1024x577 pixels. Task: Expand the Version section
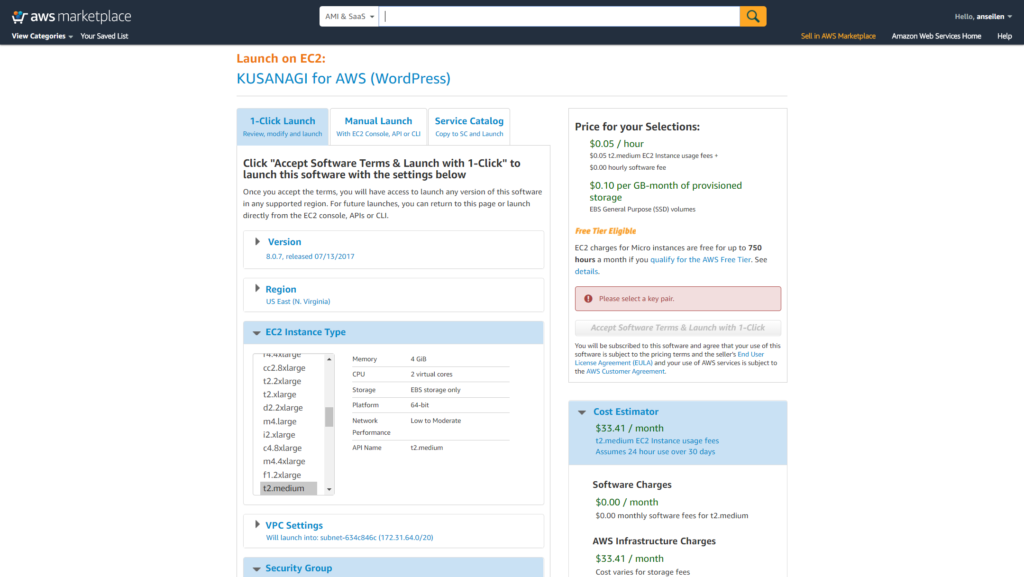(257, 242)
